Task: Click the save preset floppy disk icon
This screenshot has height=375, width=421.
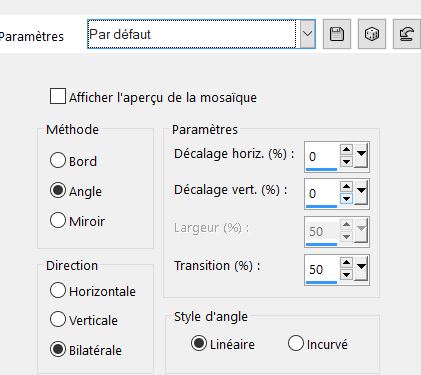Action: click(x=337, y=34)
